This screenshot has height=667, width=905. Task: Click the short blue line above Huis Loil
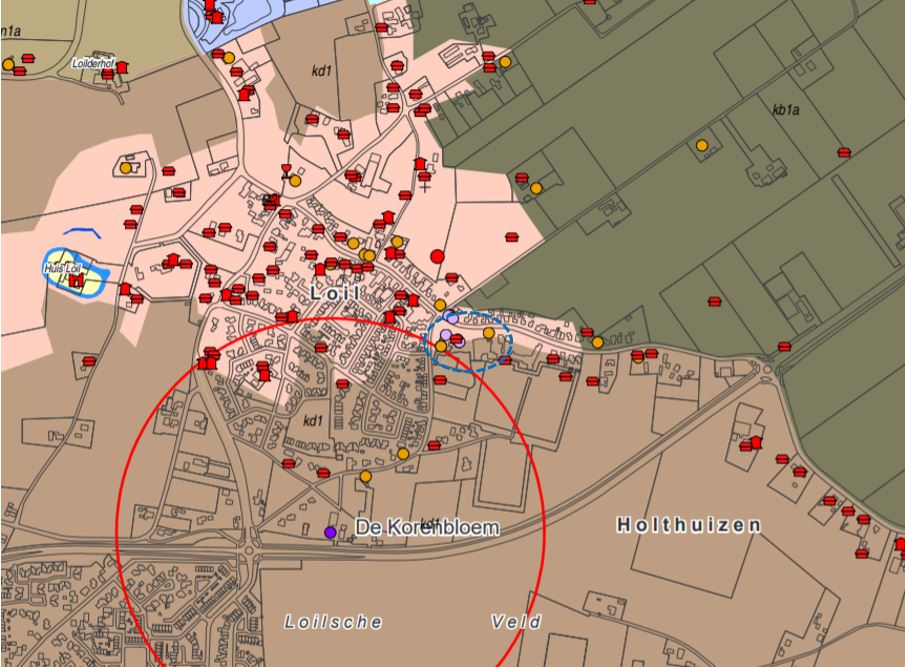[x=82, y=232]
